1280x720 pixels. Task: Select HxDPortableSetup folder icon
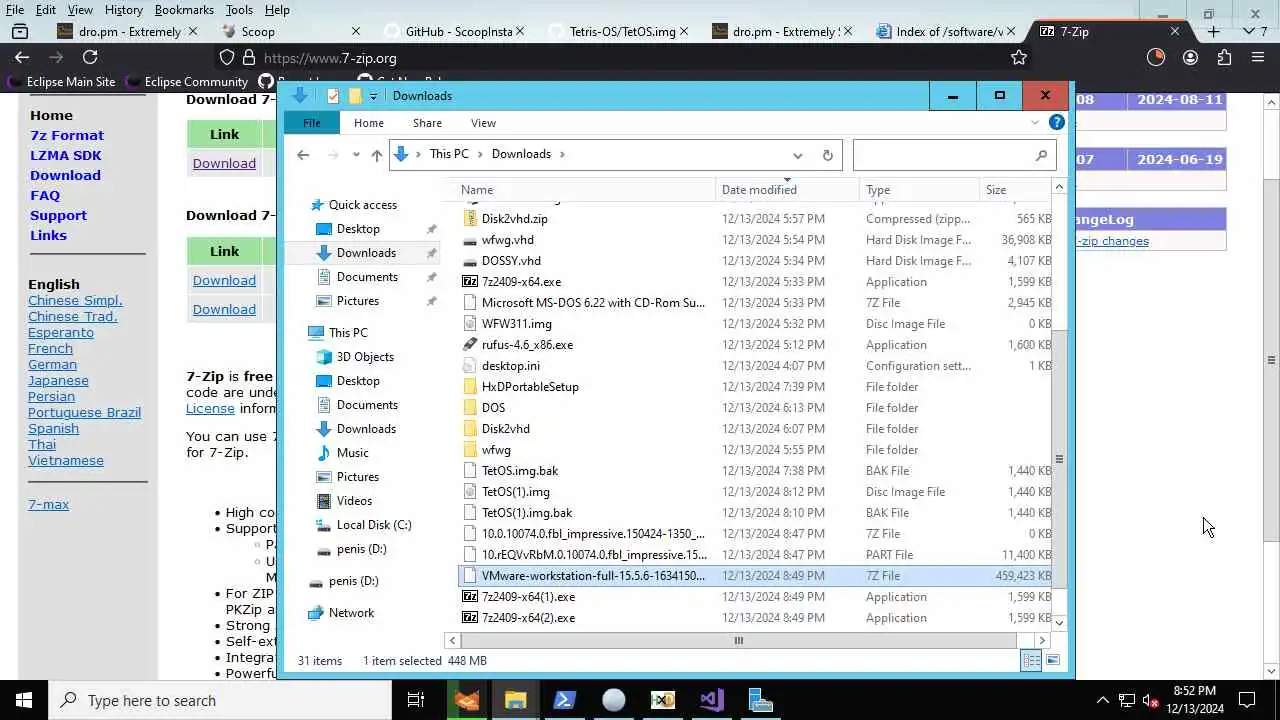(470, 387)
